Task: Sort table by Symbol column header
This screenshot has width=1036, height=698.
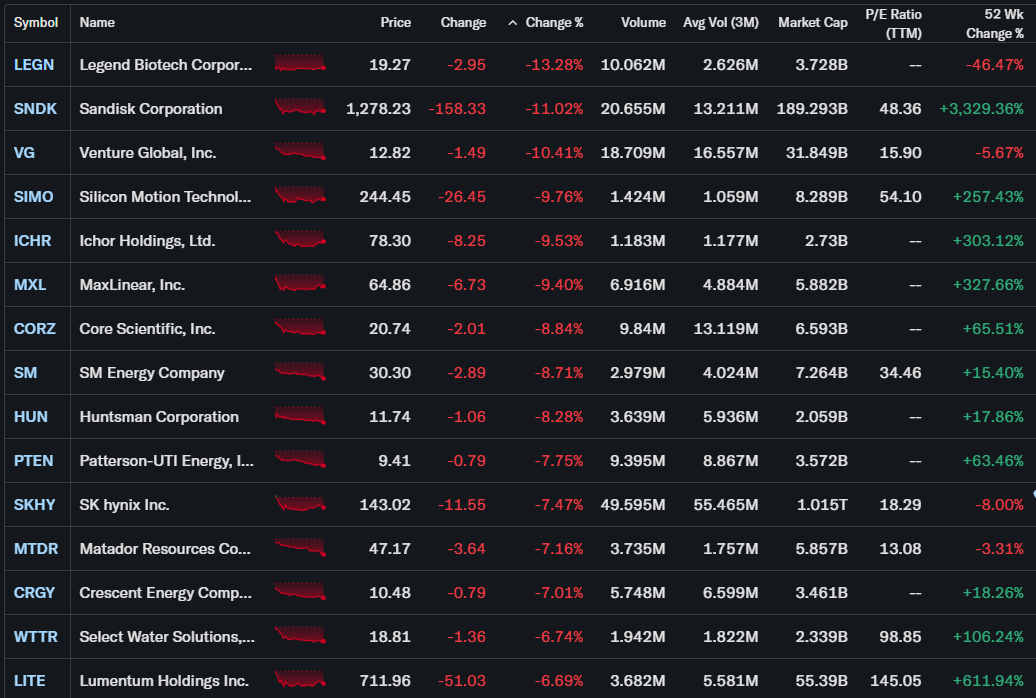Action: coord(36,22)
